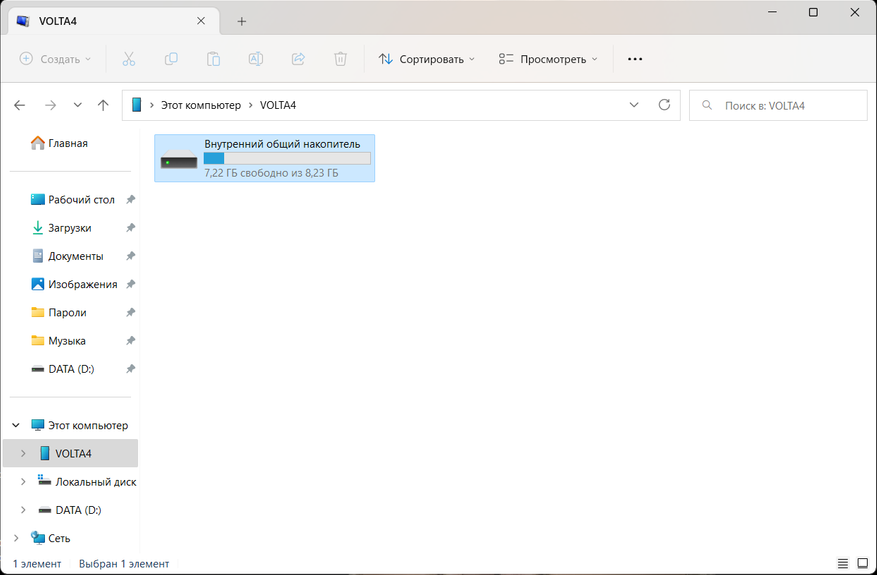This screenshot has height=575, width=877.
Task: Go up one level with up arrow
Action: point(103,105)
